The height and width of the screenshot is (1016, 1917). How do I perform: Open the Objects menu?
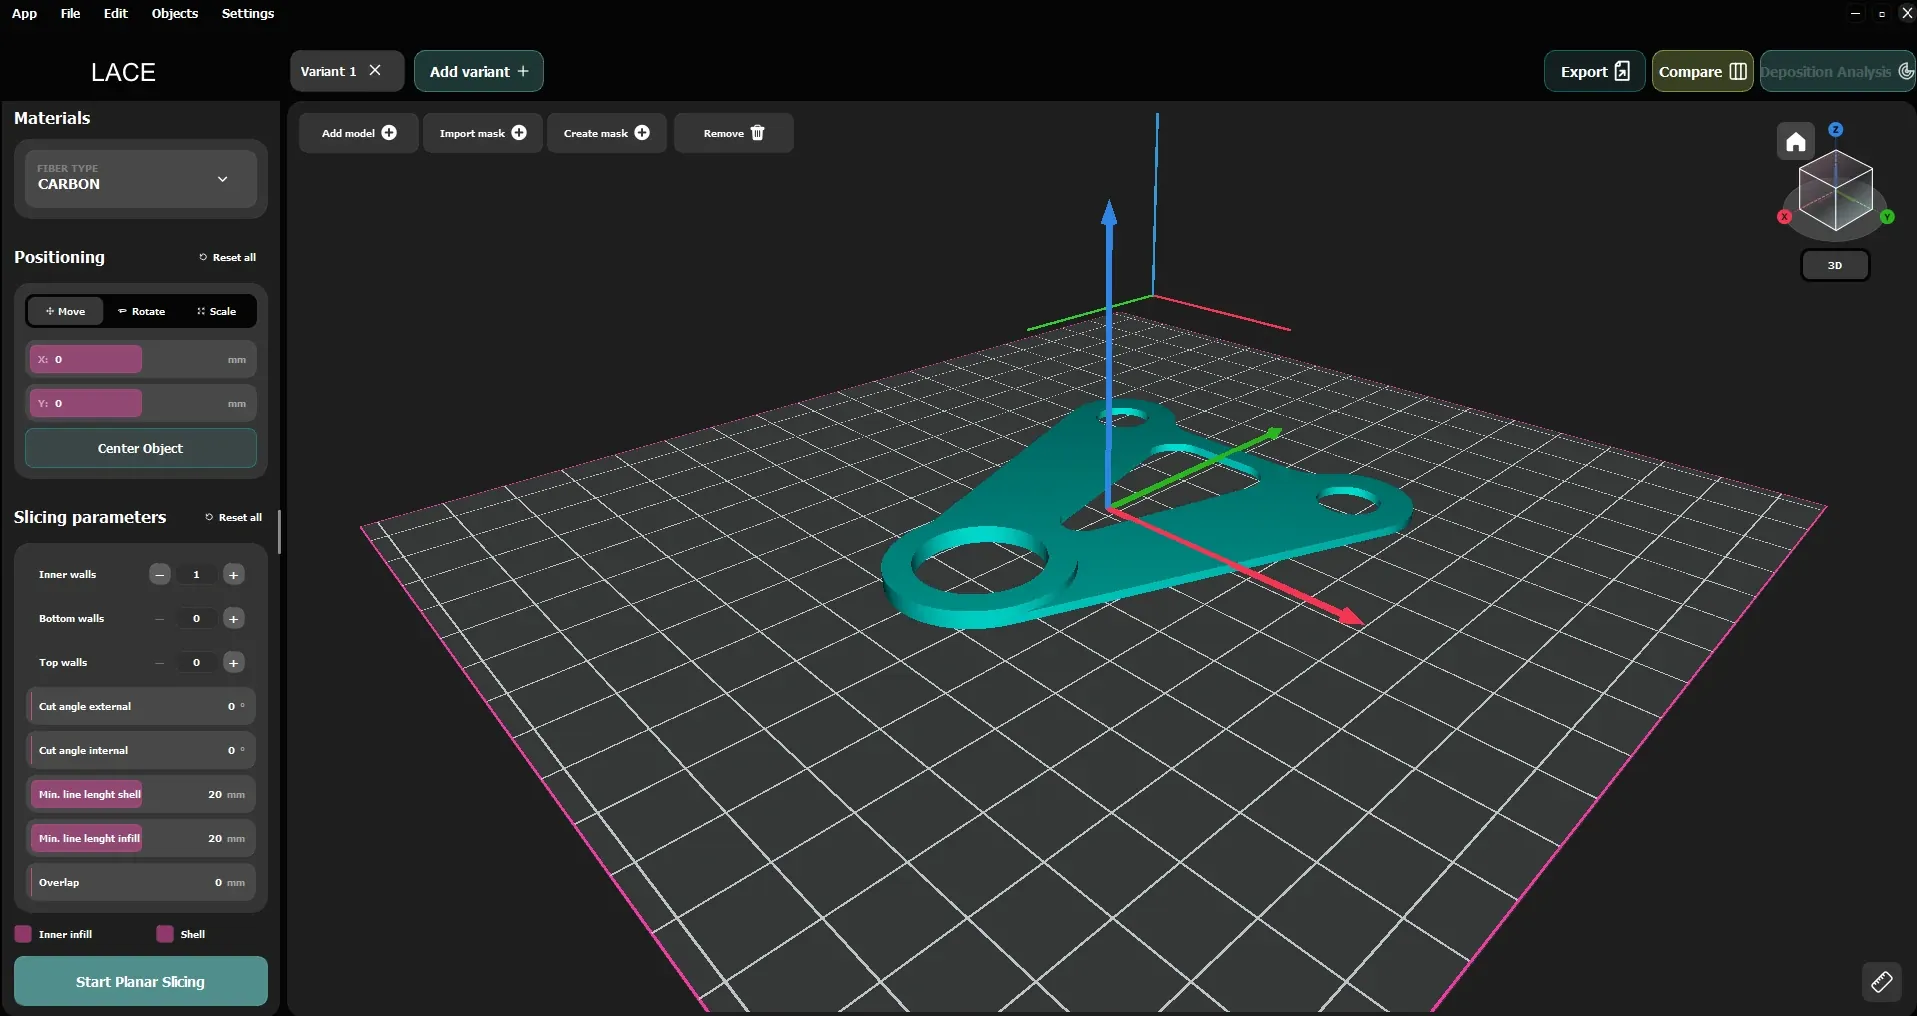tap(175, 13)
